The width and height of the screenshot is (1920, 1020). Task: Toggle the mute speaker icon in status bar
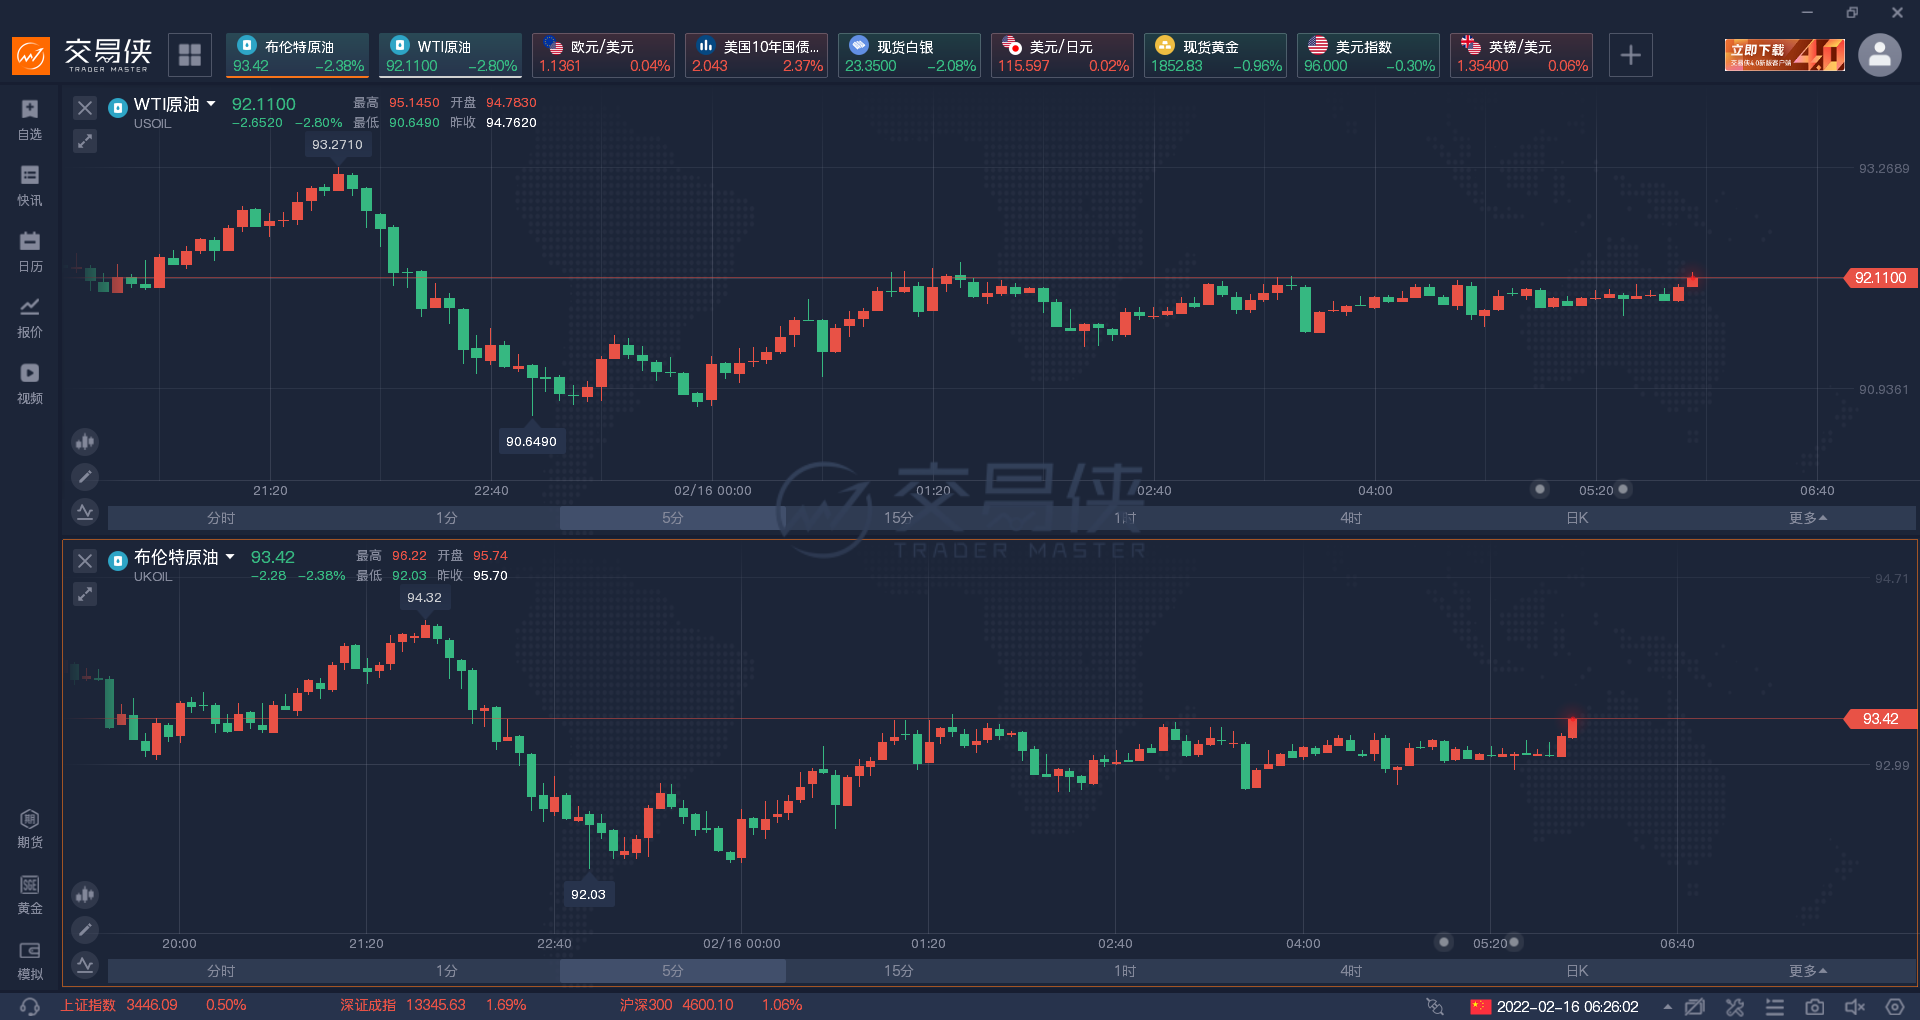coord(1854,1006)
